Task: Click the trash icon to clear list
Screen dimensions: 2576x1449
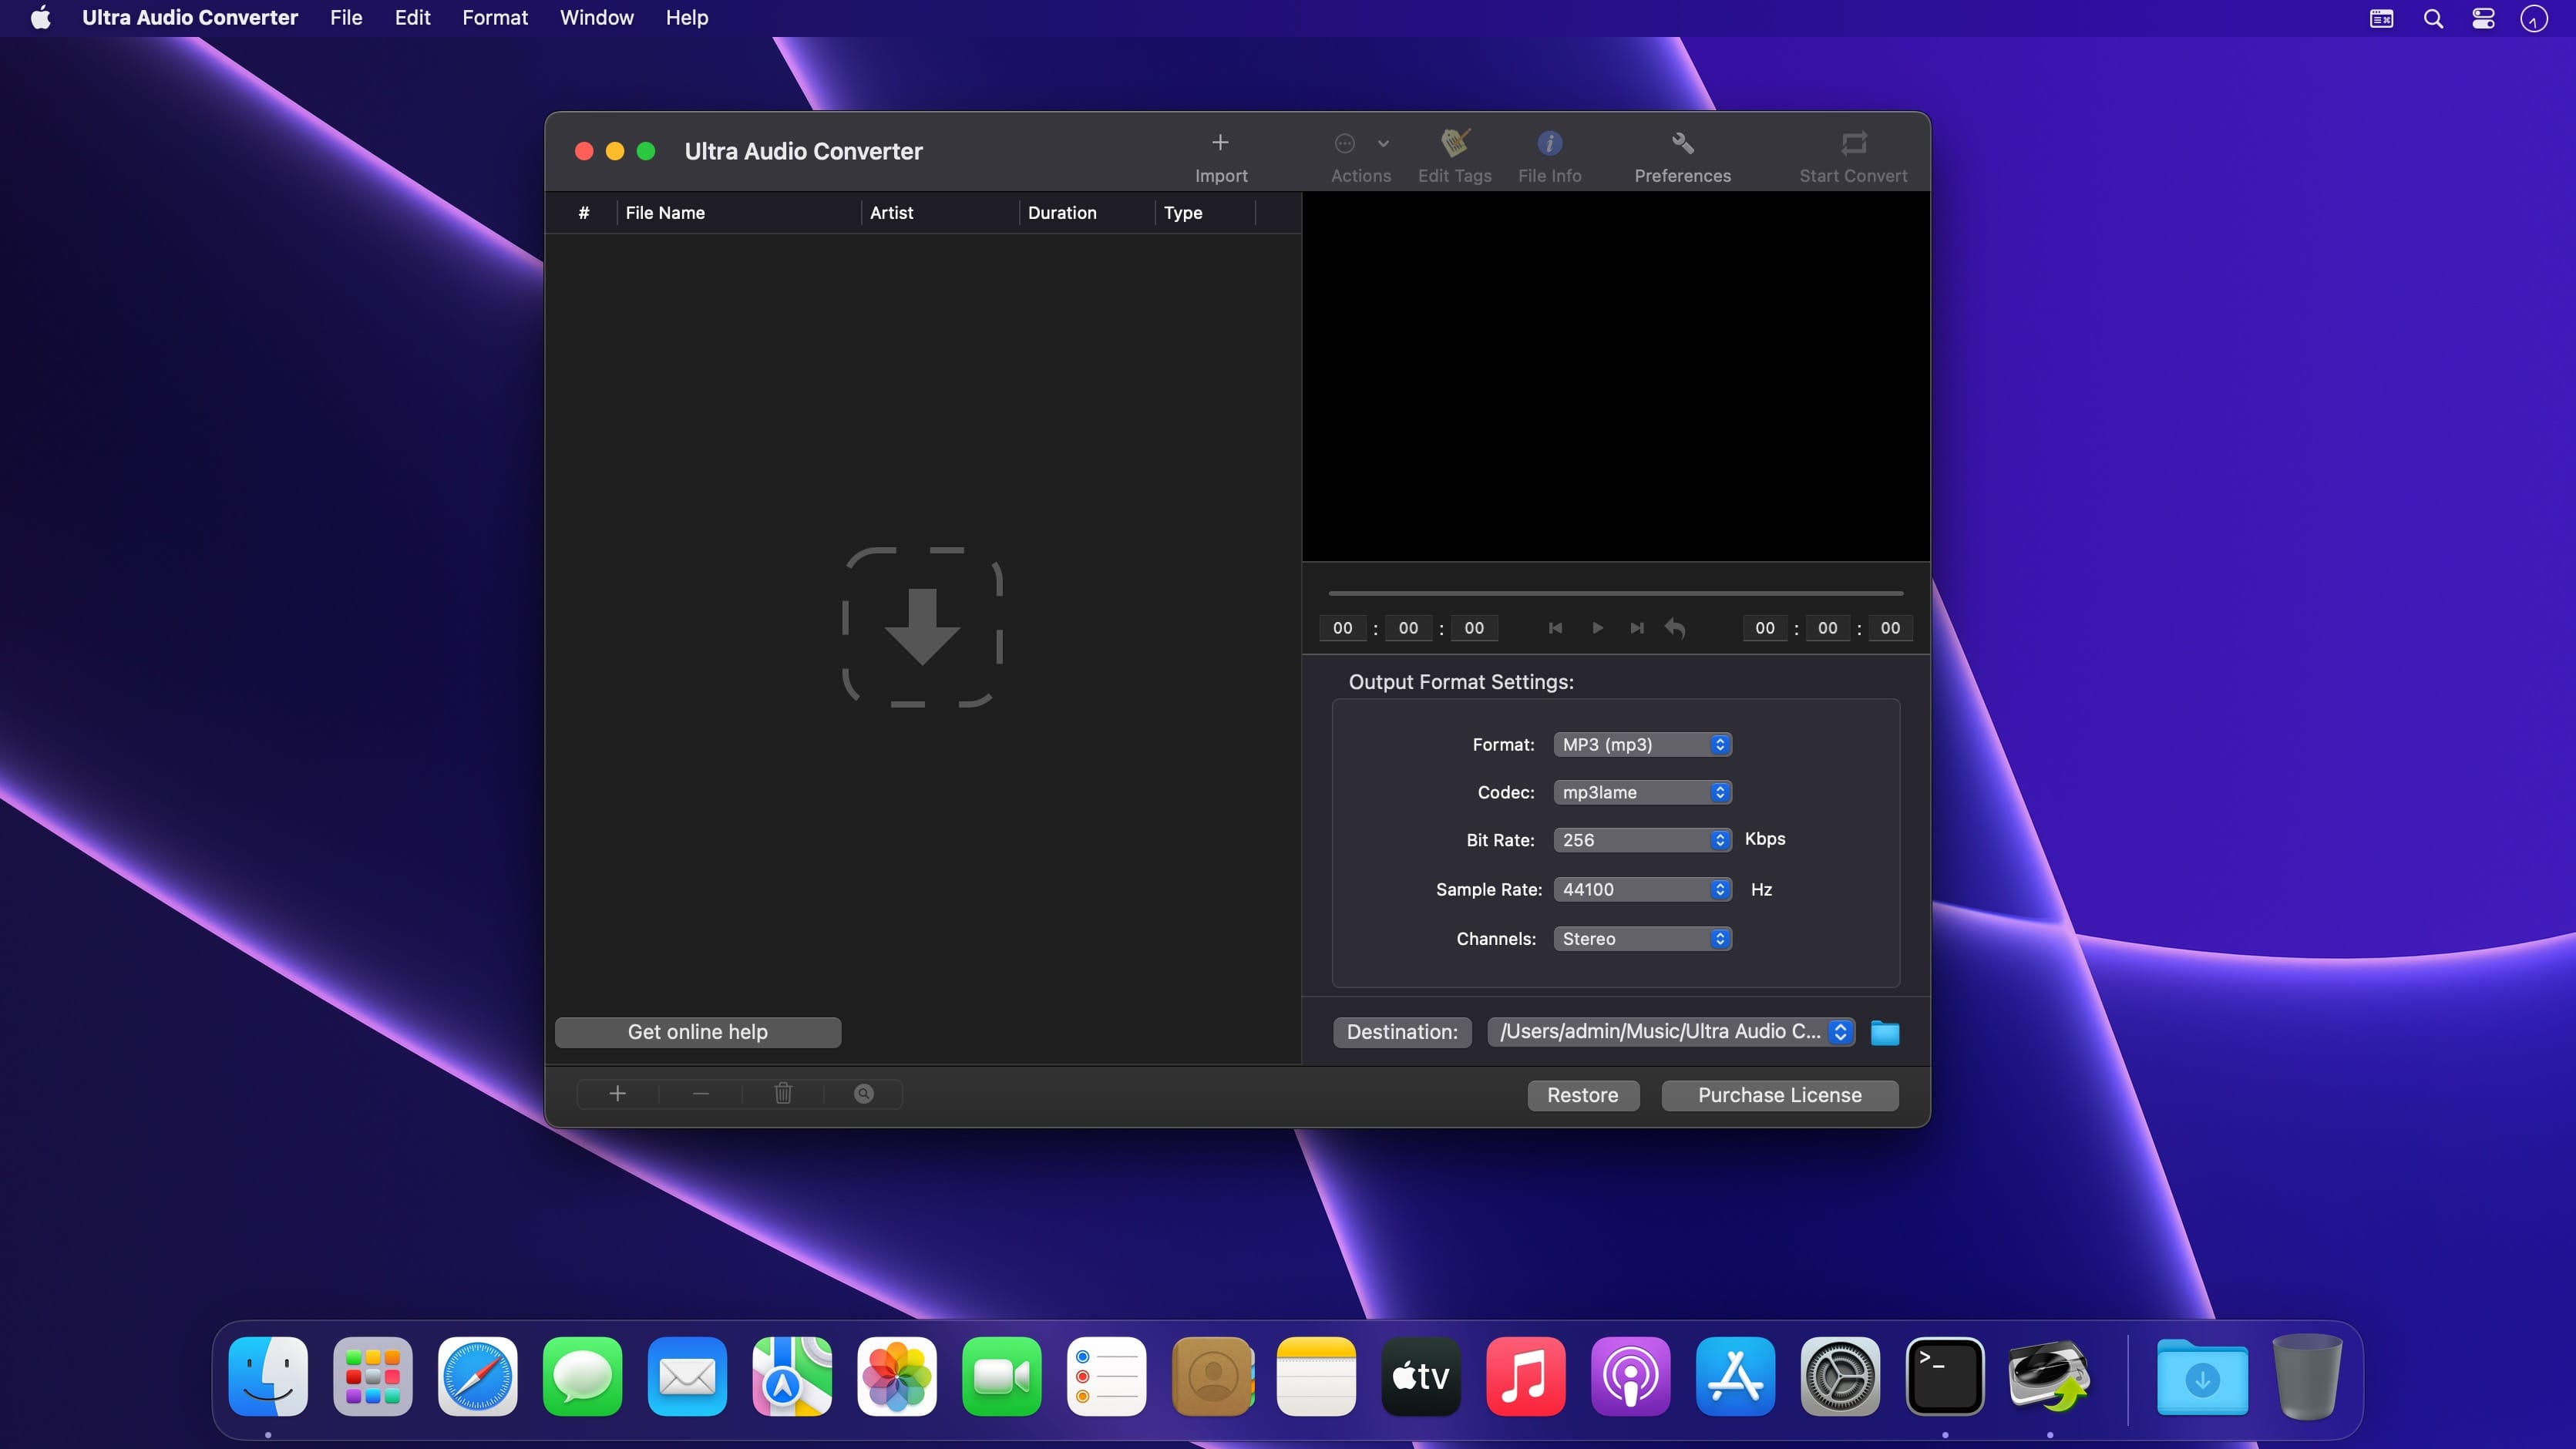Action: tap(783, 1094)
